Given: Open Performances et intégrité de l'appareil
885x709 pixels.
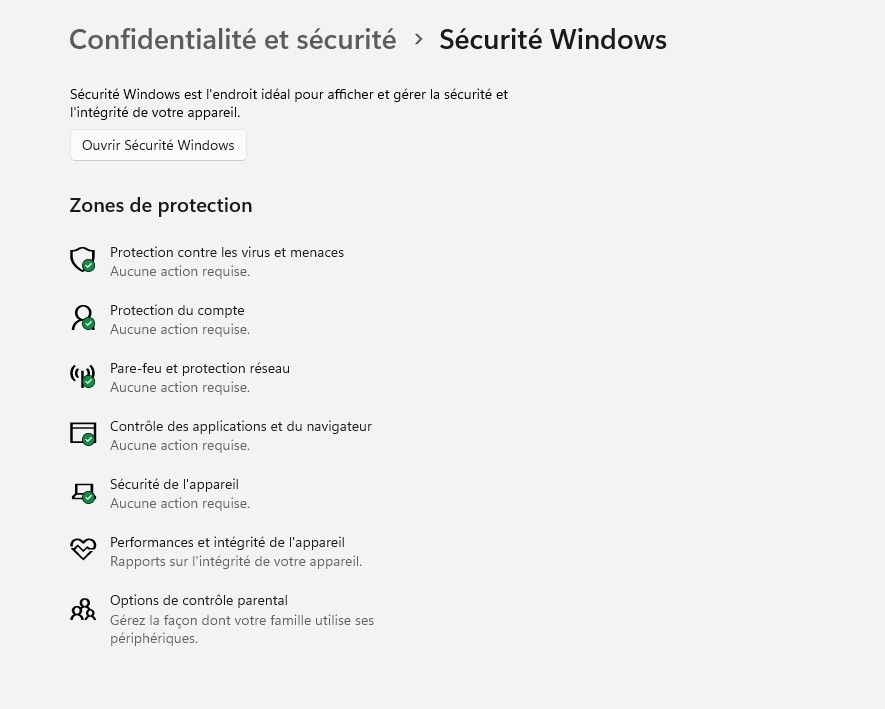Looking at the screenshot, I should (227, 542).
